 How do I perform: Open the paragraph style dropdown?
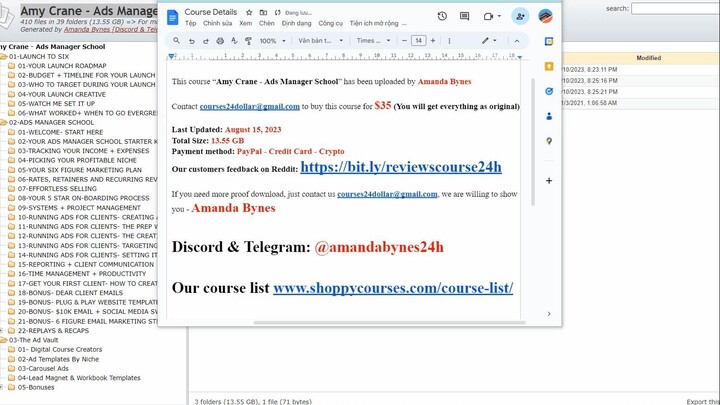[x=321, y=40]
